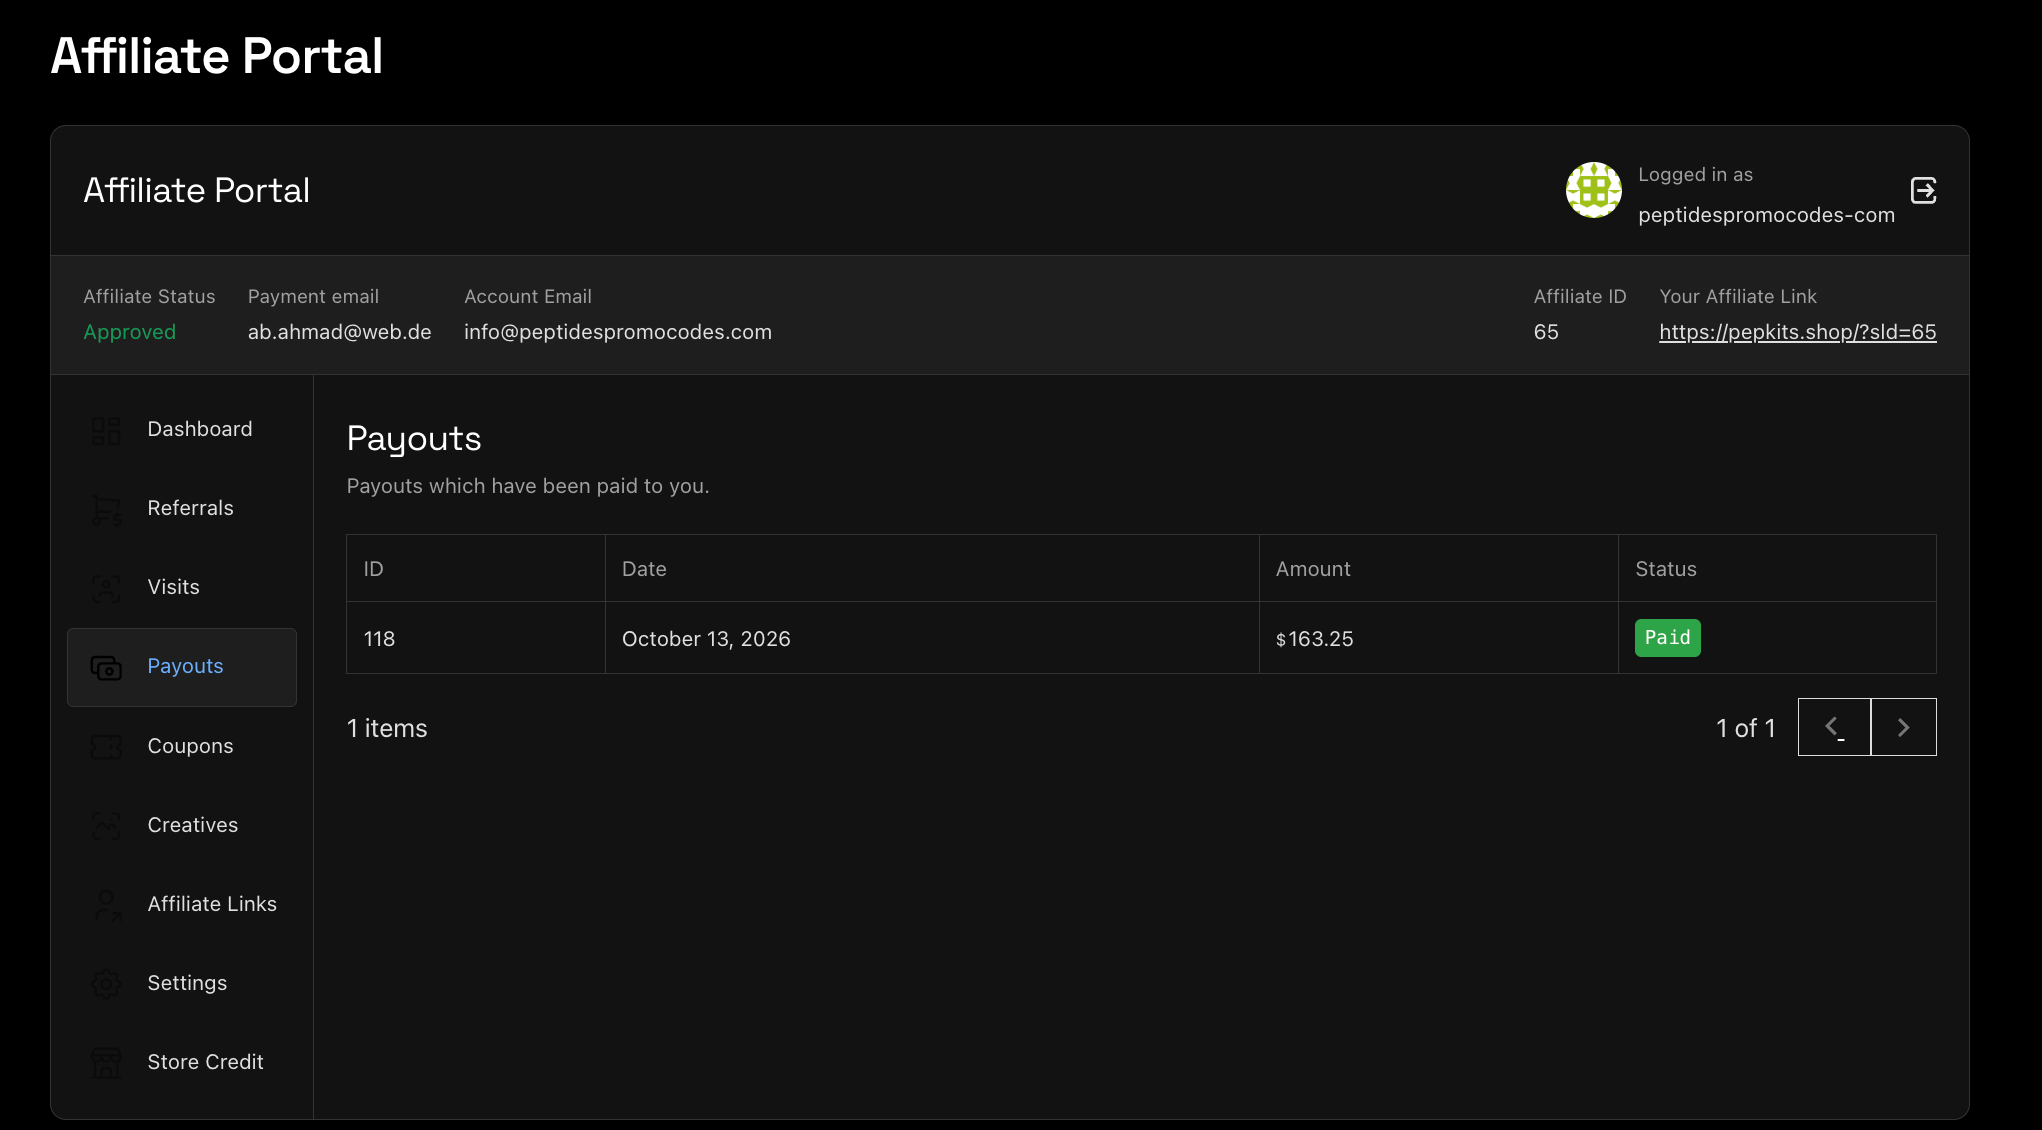The width and height of the screenshot is (2042, 1130).
Task: Click the $163.25 amount cell
Action: click(1439, 638)
